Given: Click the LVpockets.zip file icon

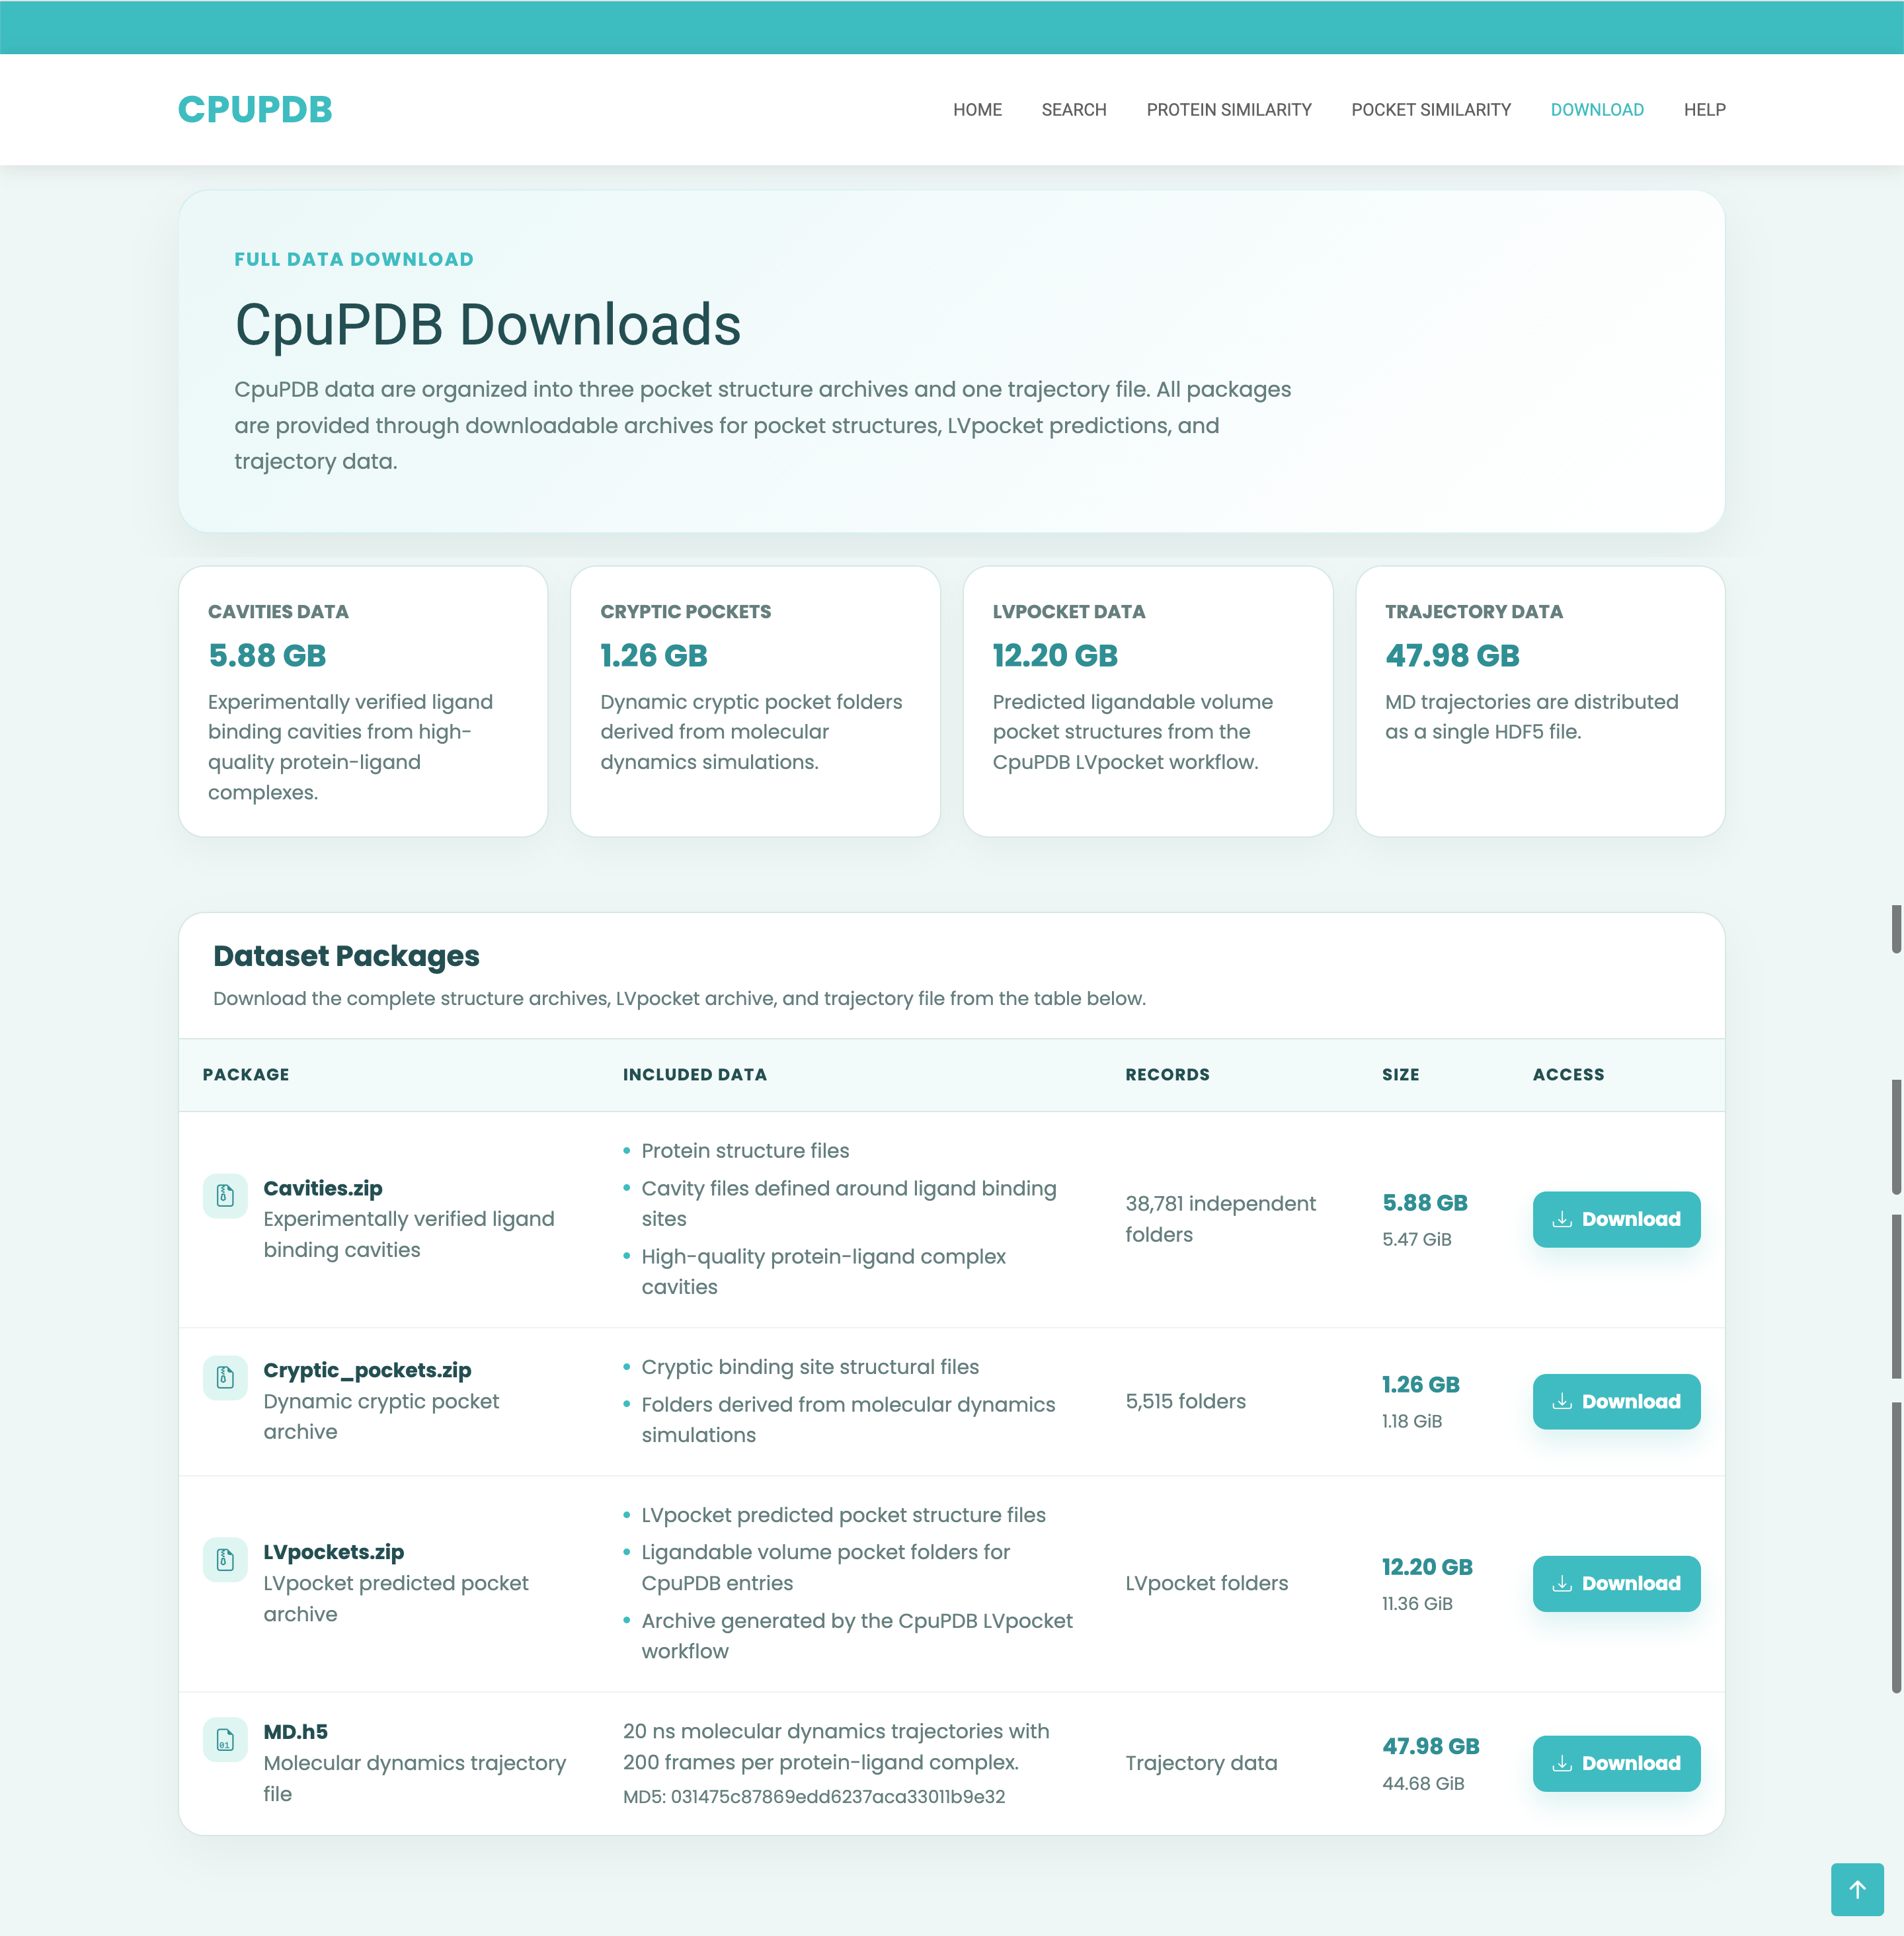Looking at the screenshot, I should tap(225, 1559).
